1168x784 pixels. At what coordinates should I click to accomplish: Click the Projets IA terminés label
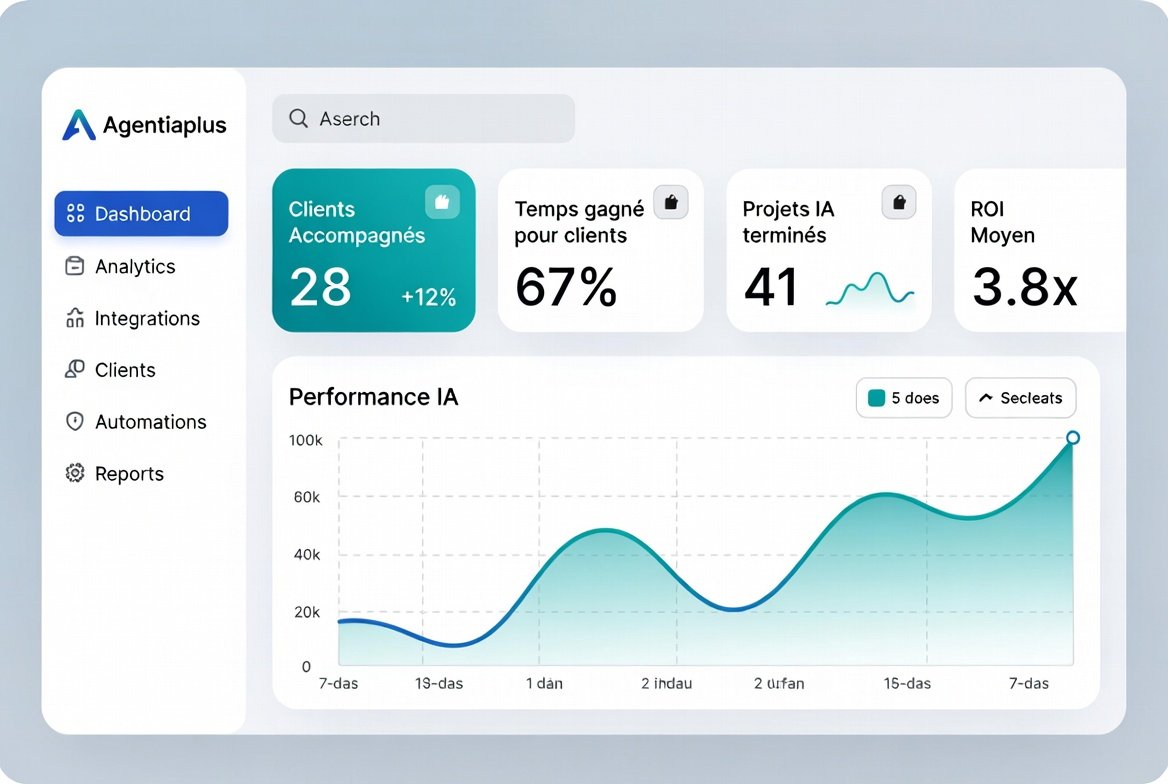788,222
